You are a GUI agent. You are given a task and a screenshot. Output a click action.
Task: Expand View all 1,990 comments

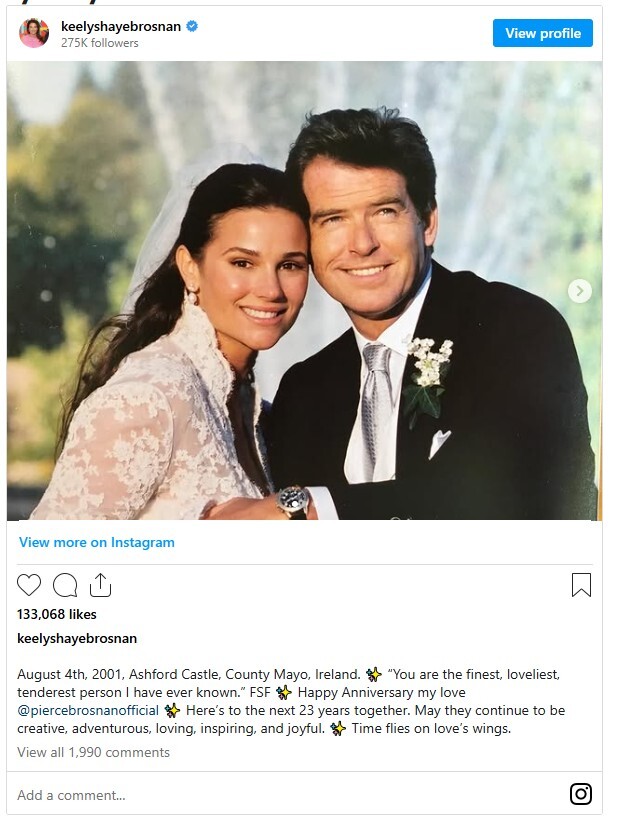point(93,752)
